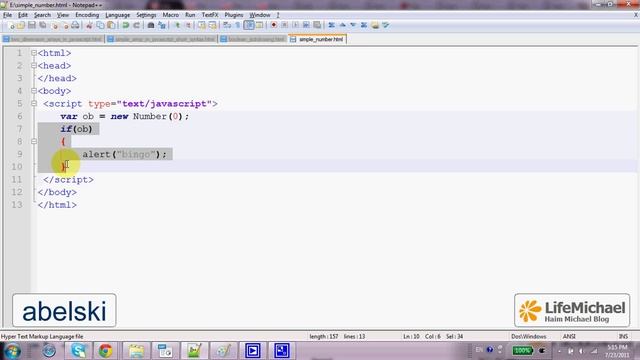Toggle synchronize horizontal scrolling
640x360 pixels.
click(x=213, y=25)
